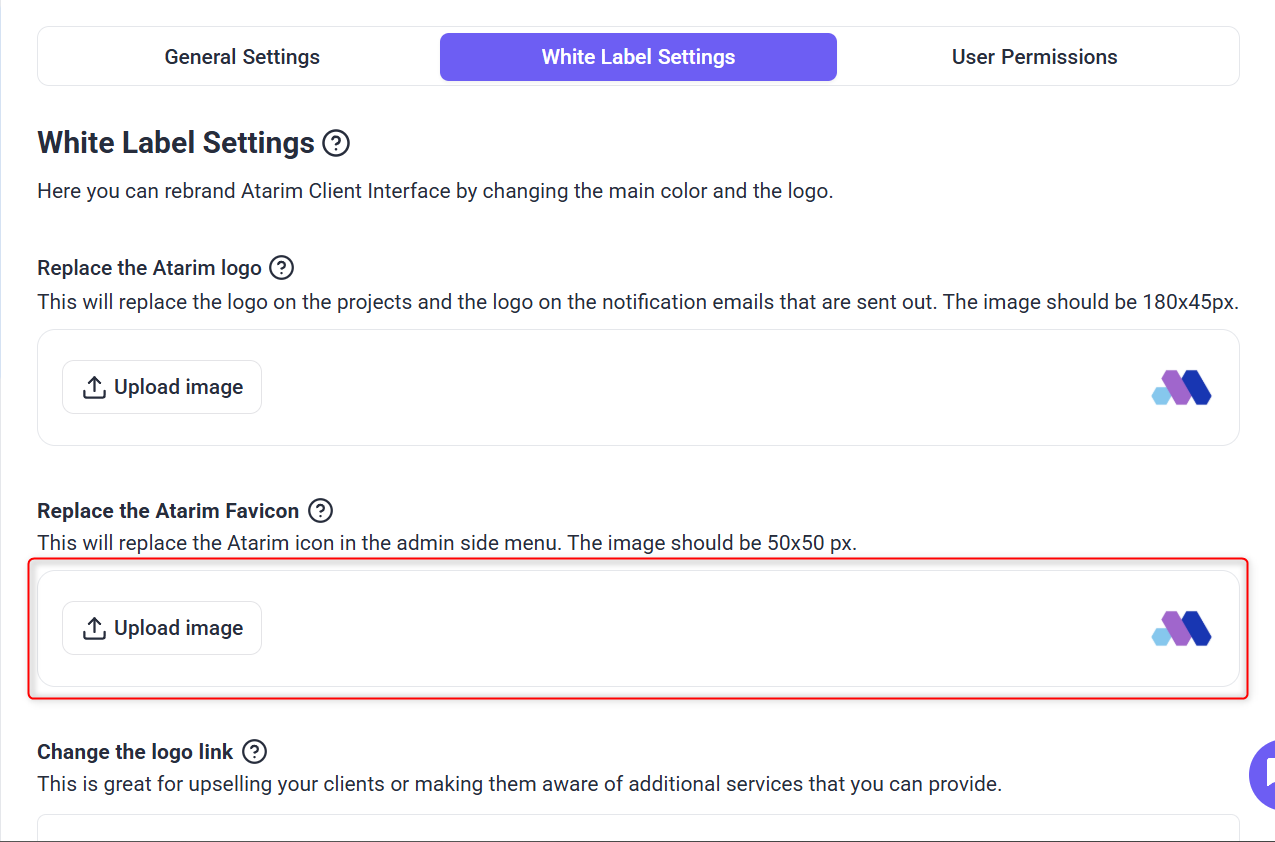This screenshot has height=842, width=1275.
Task: Select the White Label Settings tab
Action: (638, 57)
